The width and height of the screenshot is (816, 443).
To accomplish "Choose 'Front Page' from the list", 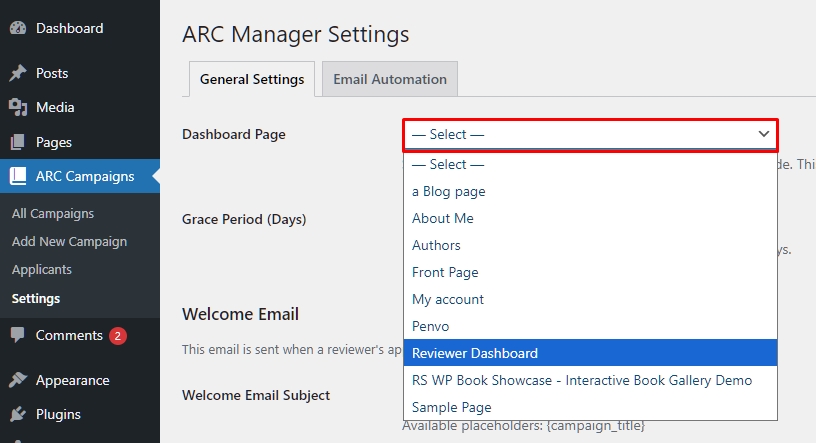I will tap(590, 272).
